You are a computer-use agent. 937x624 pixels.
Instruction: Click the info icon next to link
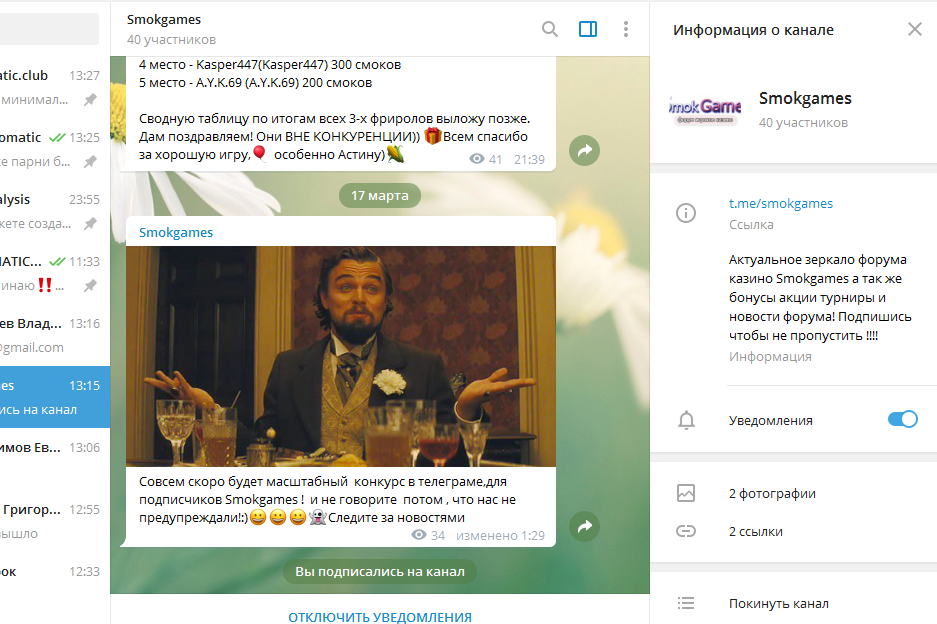pos(686,213)
